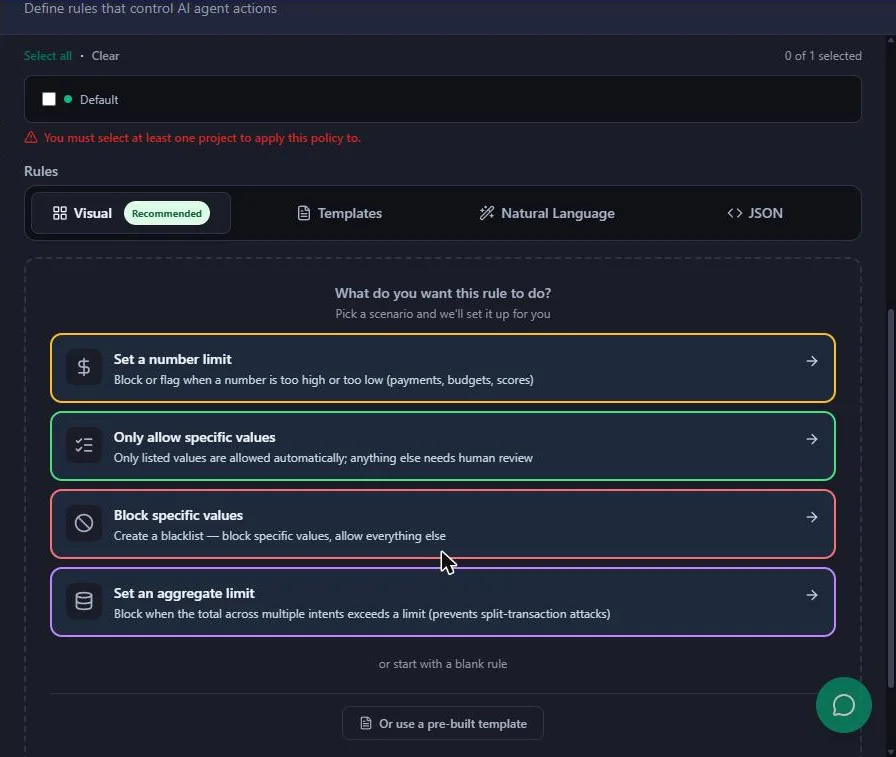
Task: Click the '0 of 1 selected' counter
Action: click(823, 56)
